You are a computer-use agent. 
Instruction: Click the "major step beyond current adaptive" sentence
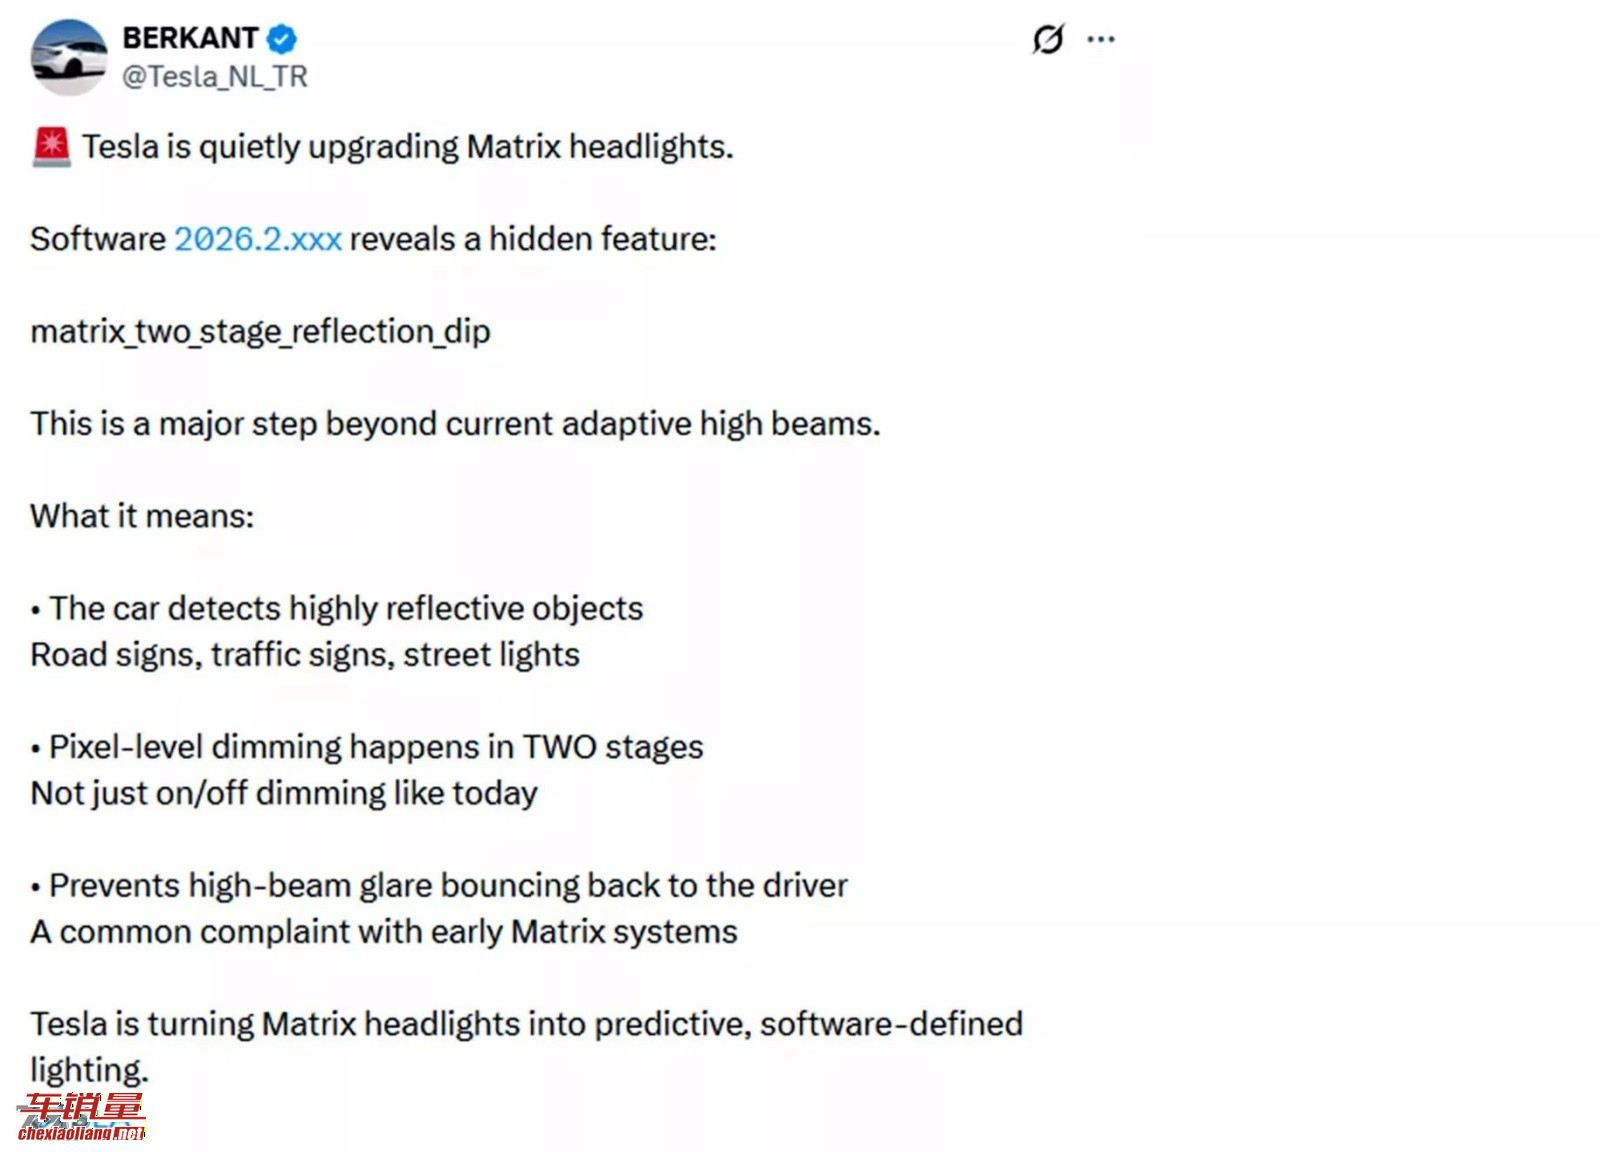click(455, 424)
